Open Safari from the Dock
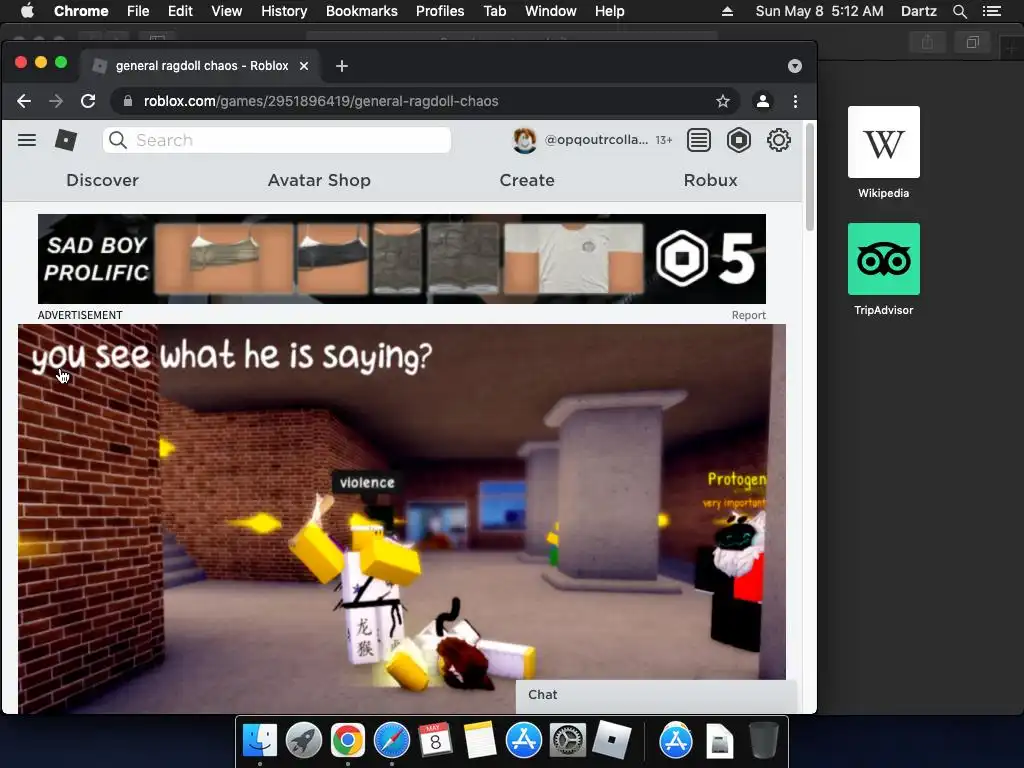1024x768 pixels. pyautogui.click(x=391, y=741)
